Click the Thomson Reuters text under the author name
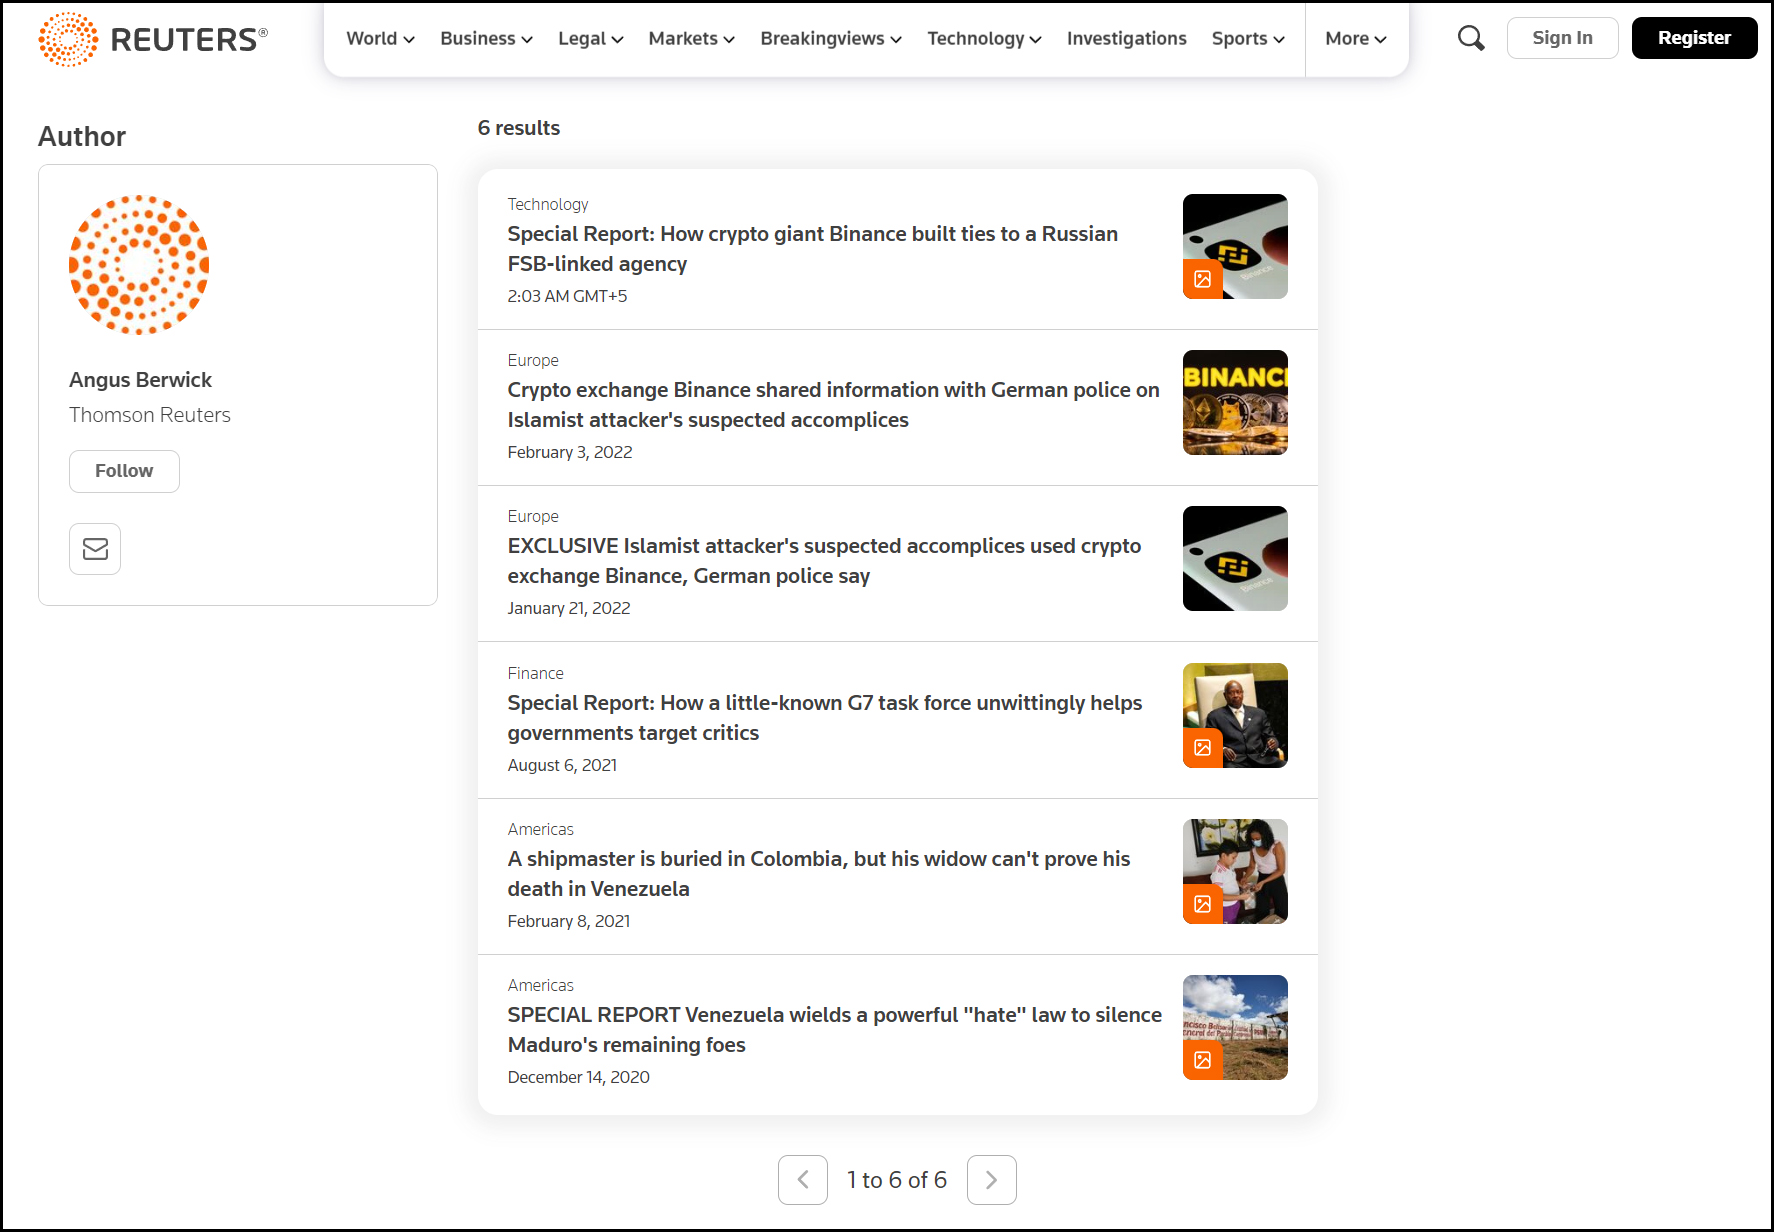1774x1232 pixels. tap(149, 415)
